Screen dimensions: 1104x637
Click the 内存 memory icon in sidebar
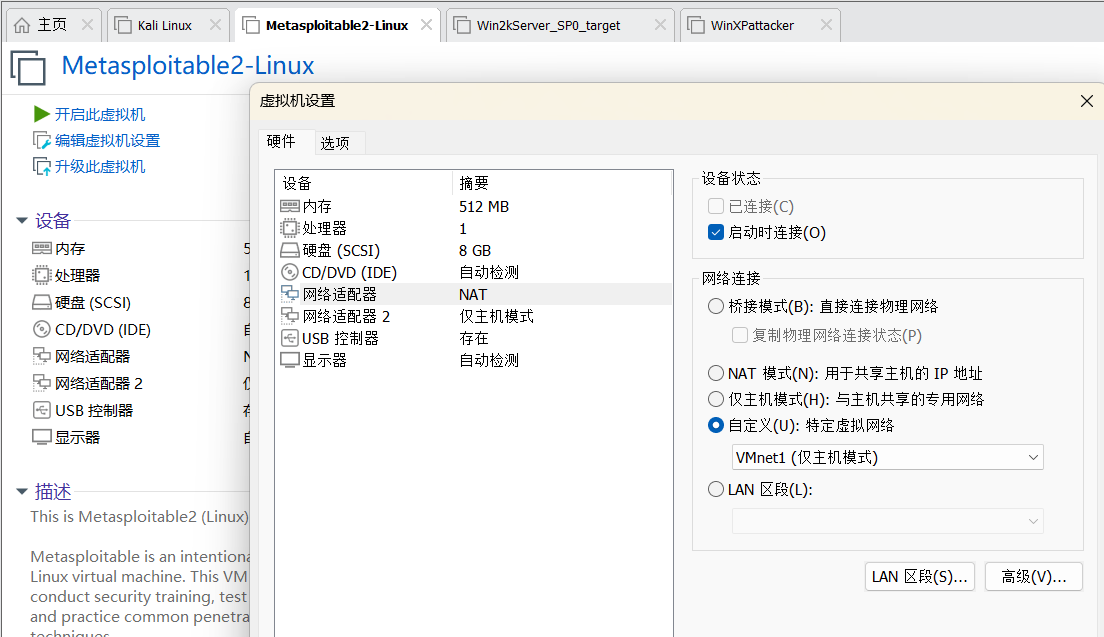coord(42,248)
